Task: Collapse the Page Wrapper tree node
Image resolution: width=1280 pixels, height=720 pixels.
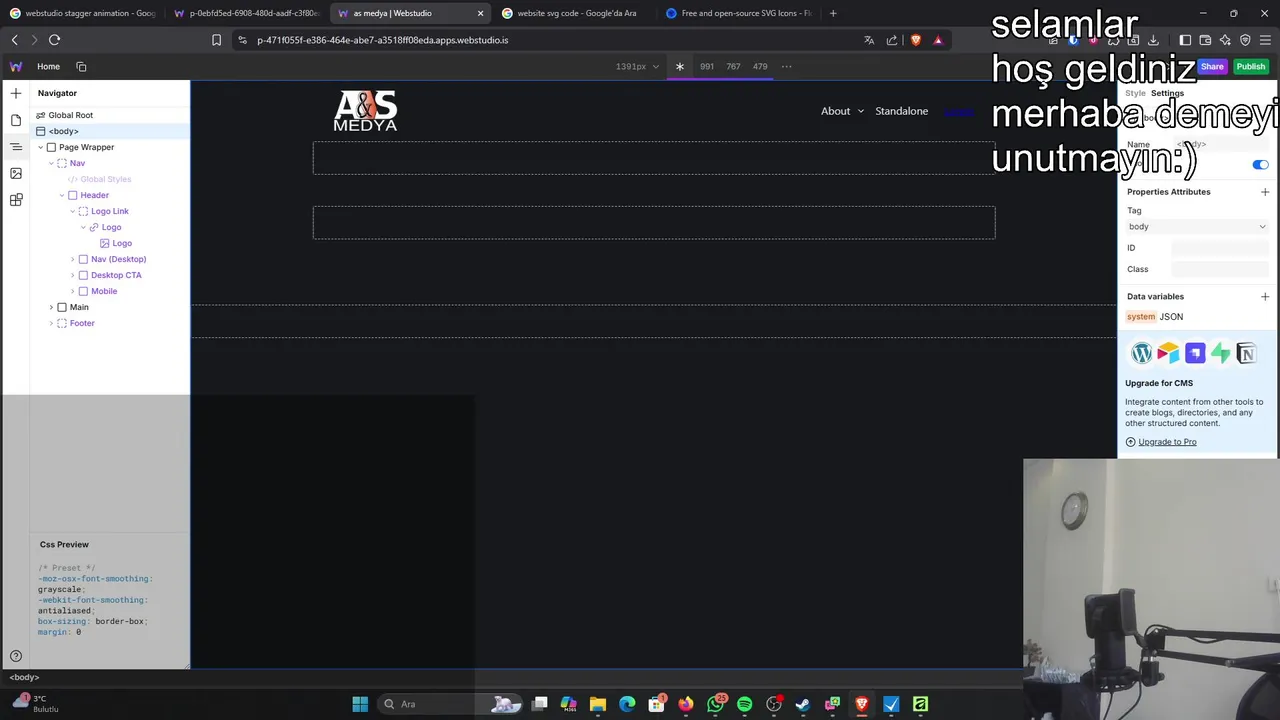Action: coord(41,147)
